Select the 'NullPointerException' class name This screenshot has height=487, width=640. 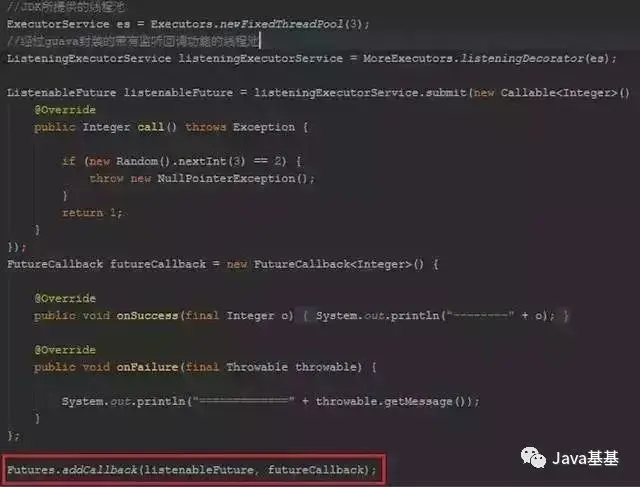[x=227, y=178]
